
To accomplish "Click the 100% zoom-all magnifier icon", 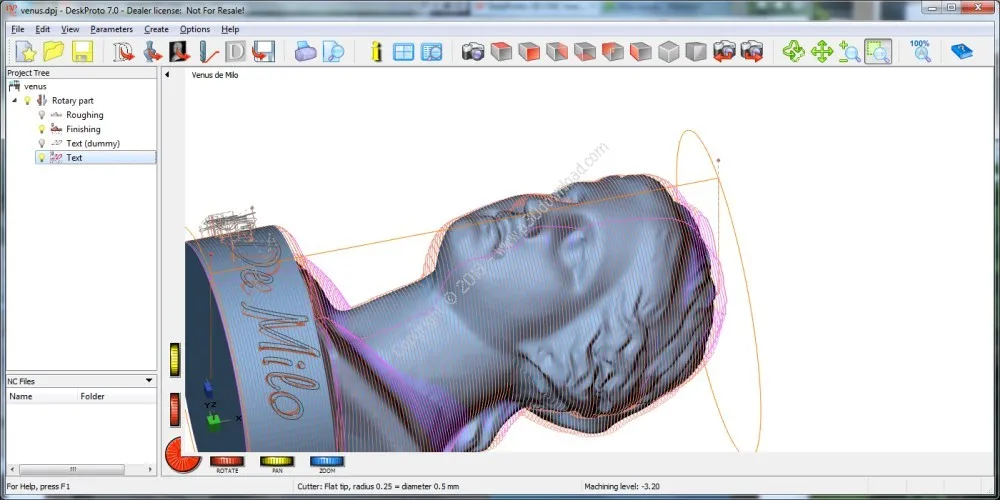I will click(921, 51).
